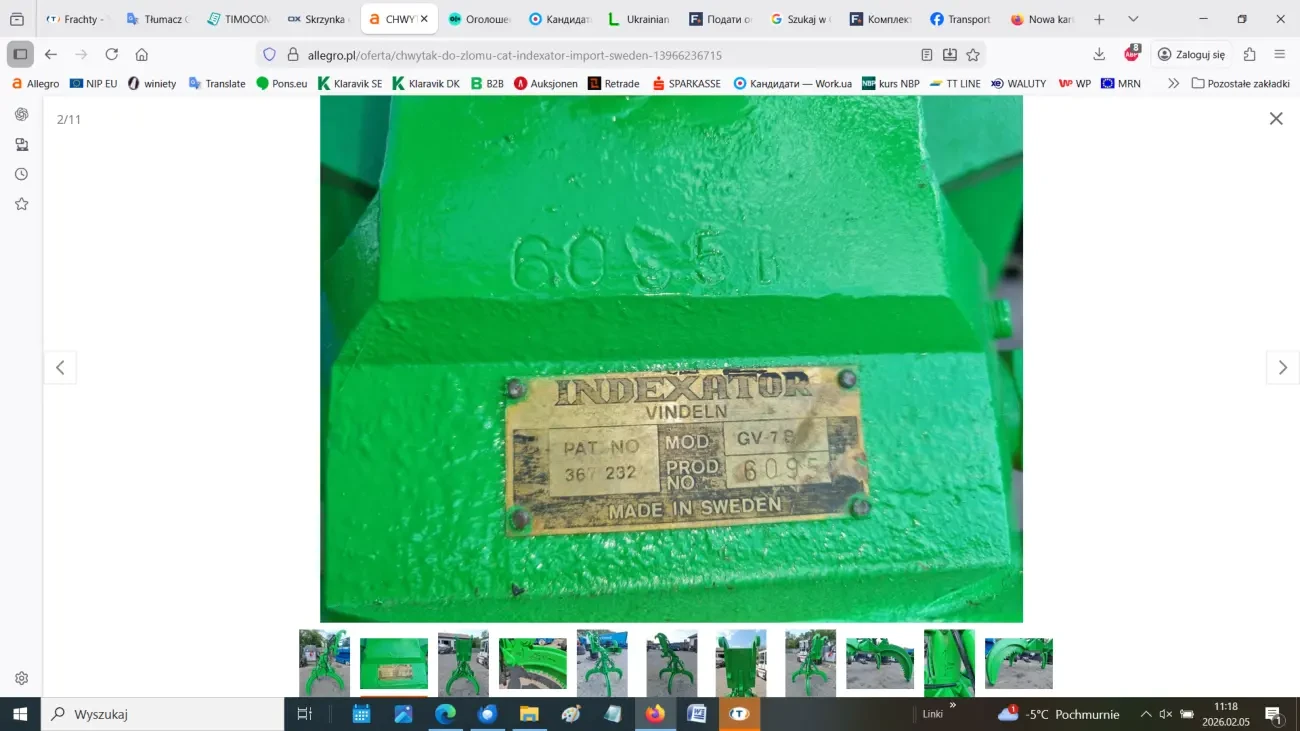Go to the browser home page
The height and width of the screenshot is (731, 1300).
[142, 55]
